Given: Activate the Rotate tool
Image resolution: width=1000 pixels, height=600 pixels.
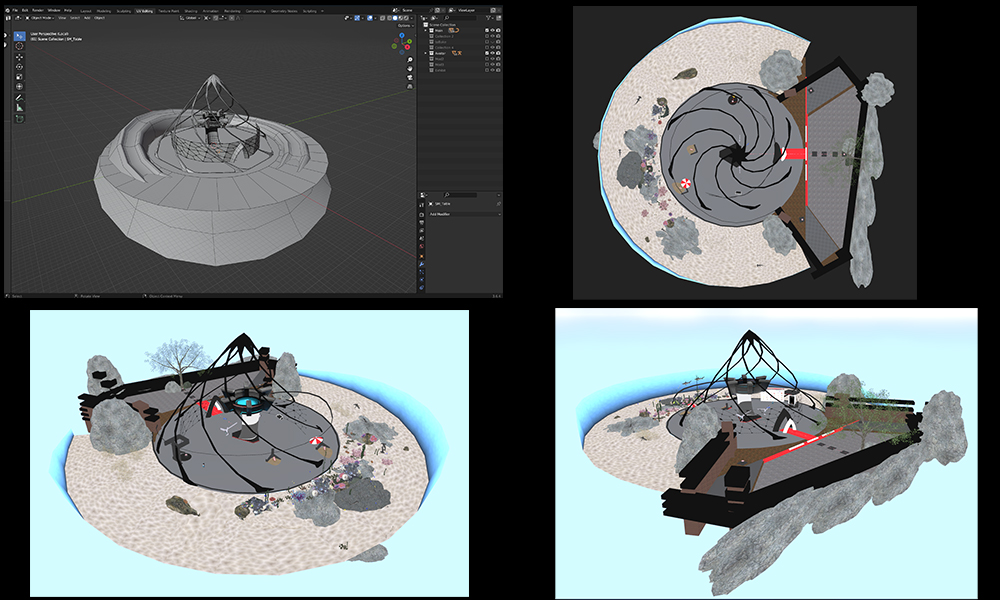Looking at the screenshot, I should pyautogui.click(x=19, y=68).
